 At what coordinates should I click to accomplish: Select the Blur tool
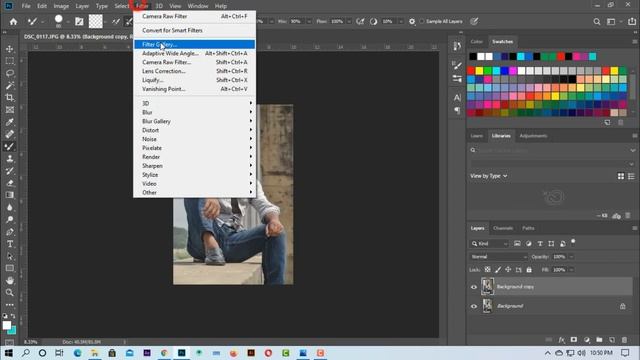click(9, 207)
